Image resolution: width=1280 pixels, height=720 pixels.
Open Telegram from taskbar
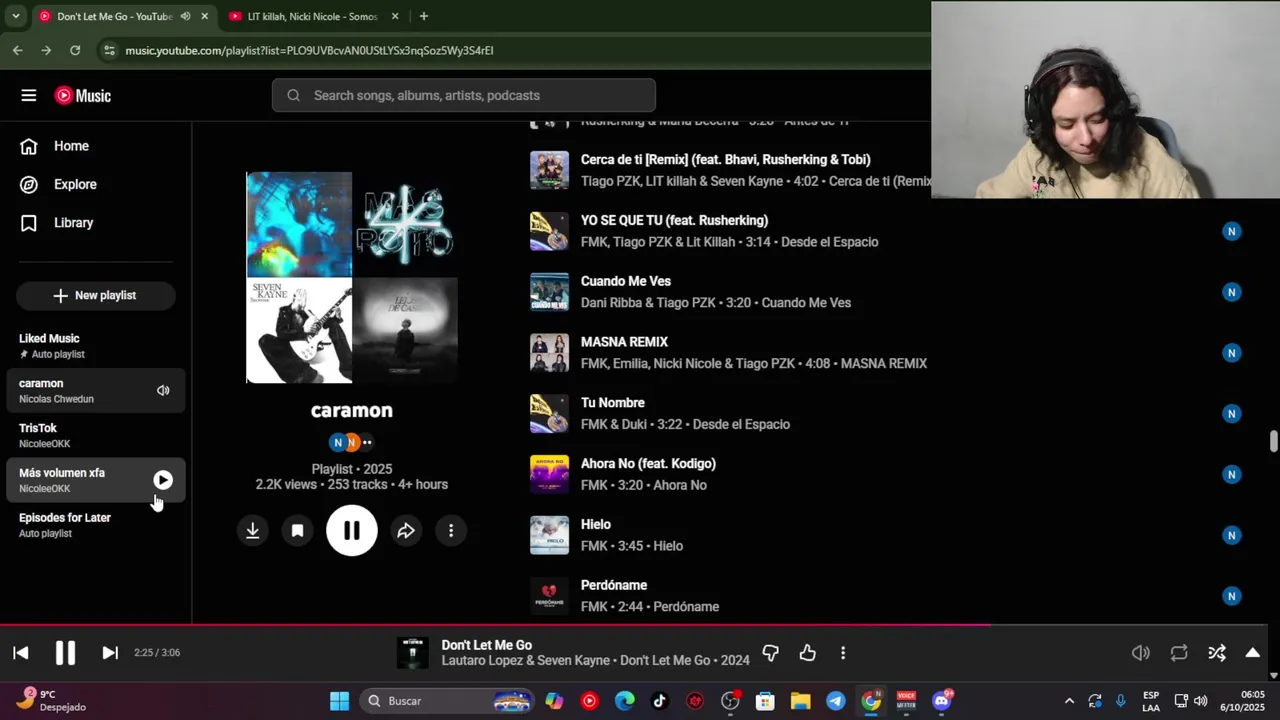point(836,701)
